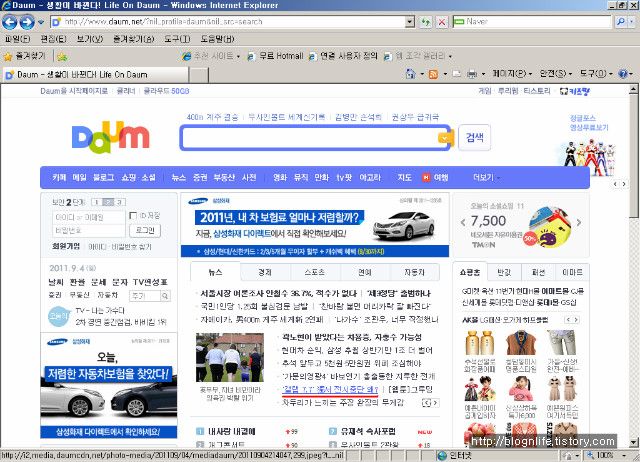Open the recent pages dropdown beside Forward
Image resolution: width=640 pixels, height=462 pixels.
coord(40,22)
